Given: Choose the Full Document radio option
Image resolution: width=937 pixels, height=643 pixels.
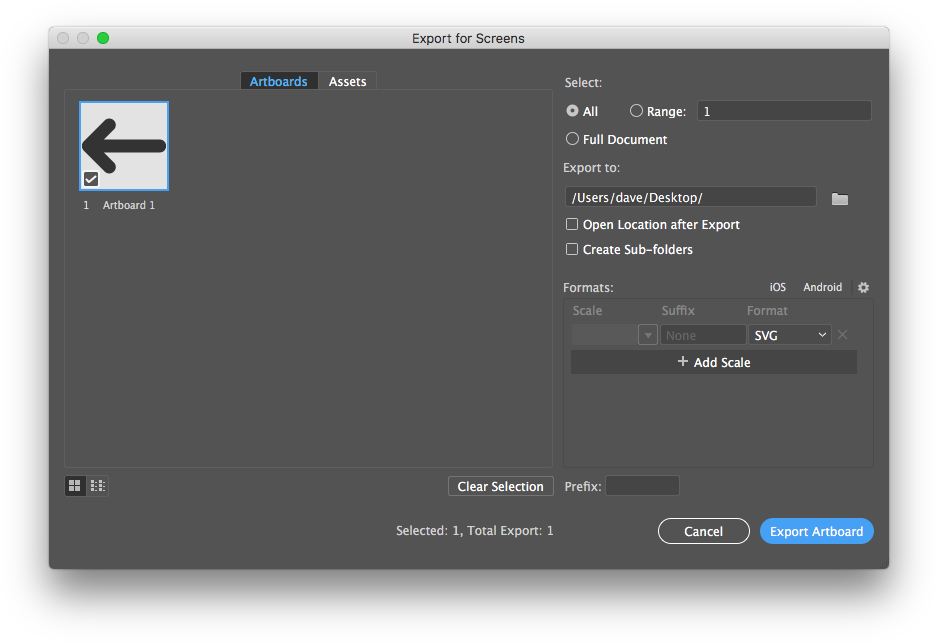Looking at the screenshot, I should coord(572,139).
